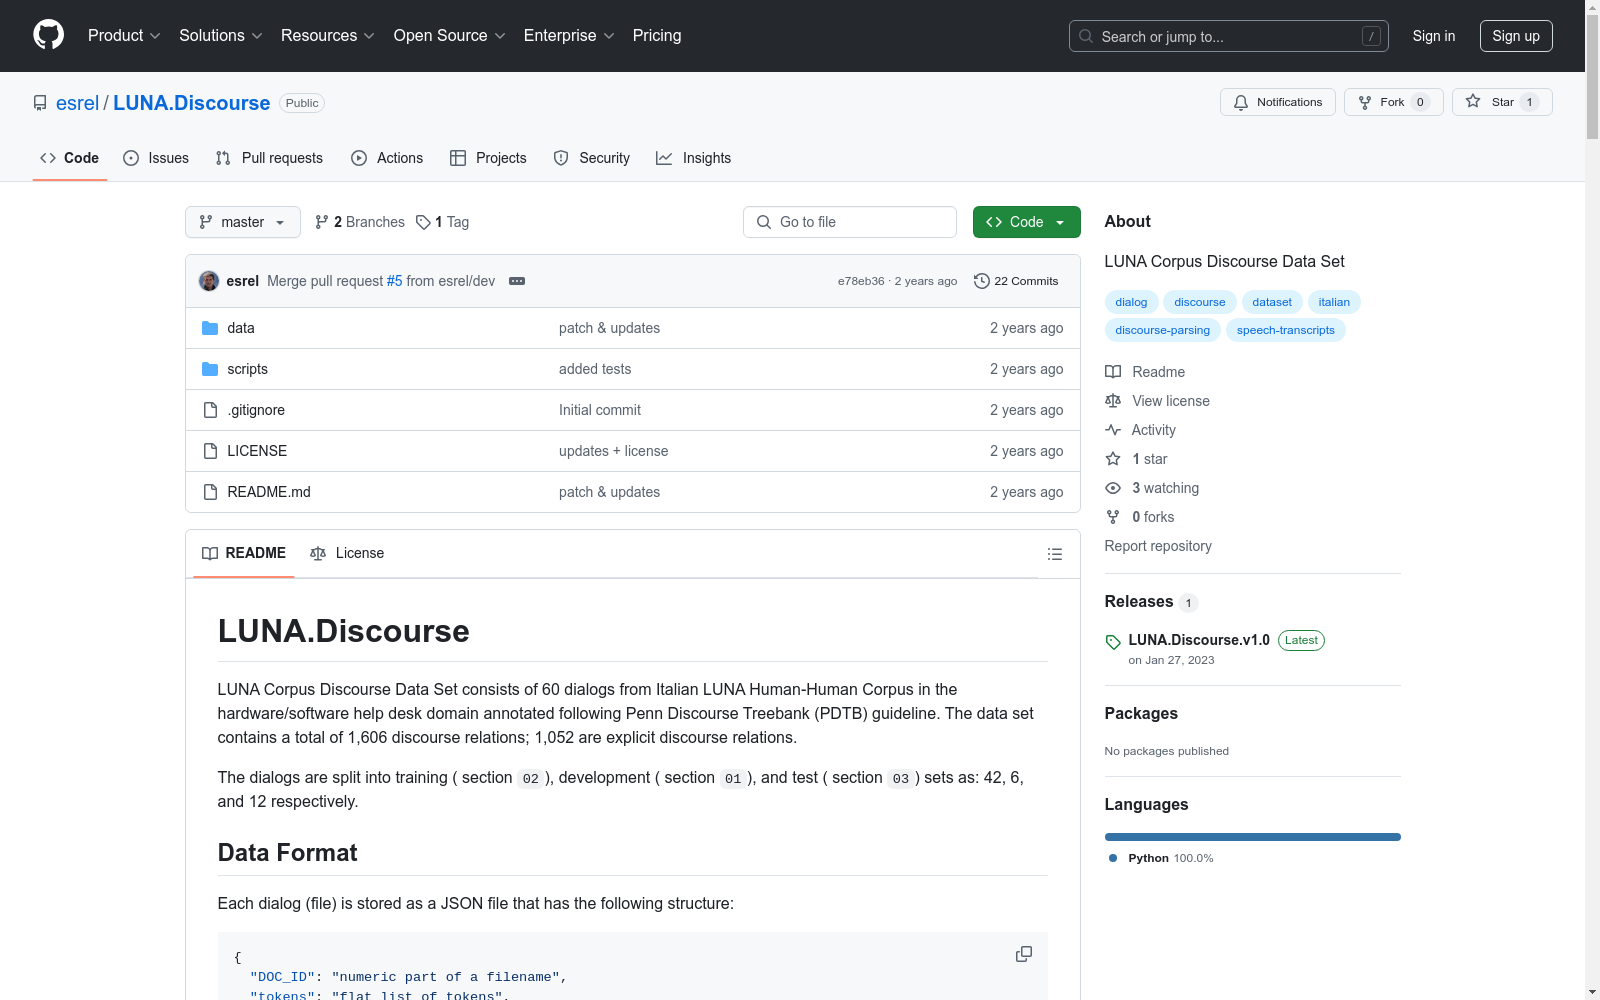Image resolution: width=1600 pixels, height=1000 pixels.
Task: Click the esrel avatar in commit row
Action: click(x=209, y=281)
